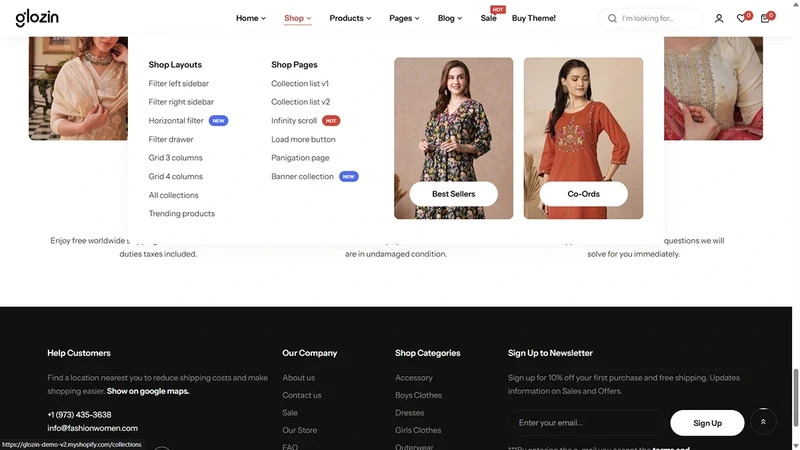Open Accessory category link
Screen dimensions: 800x450
pos(414,378)
